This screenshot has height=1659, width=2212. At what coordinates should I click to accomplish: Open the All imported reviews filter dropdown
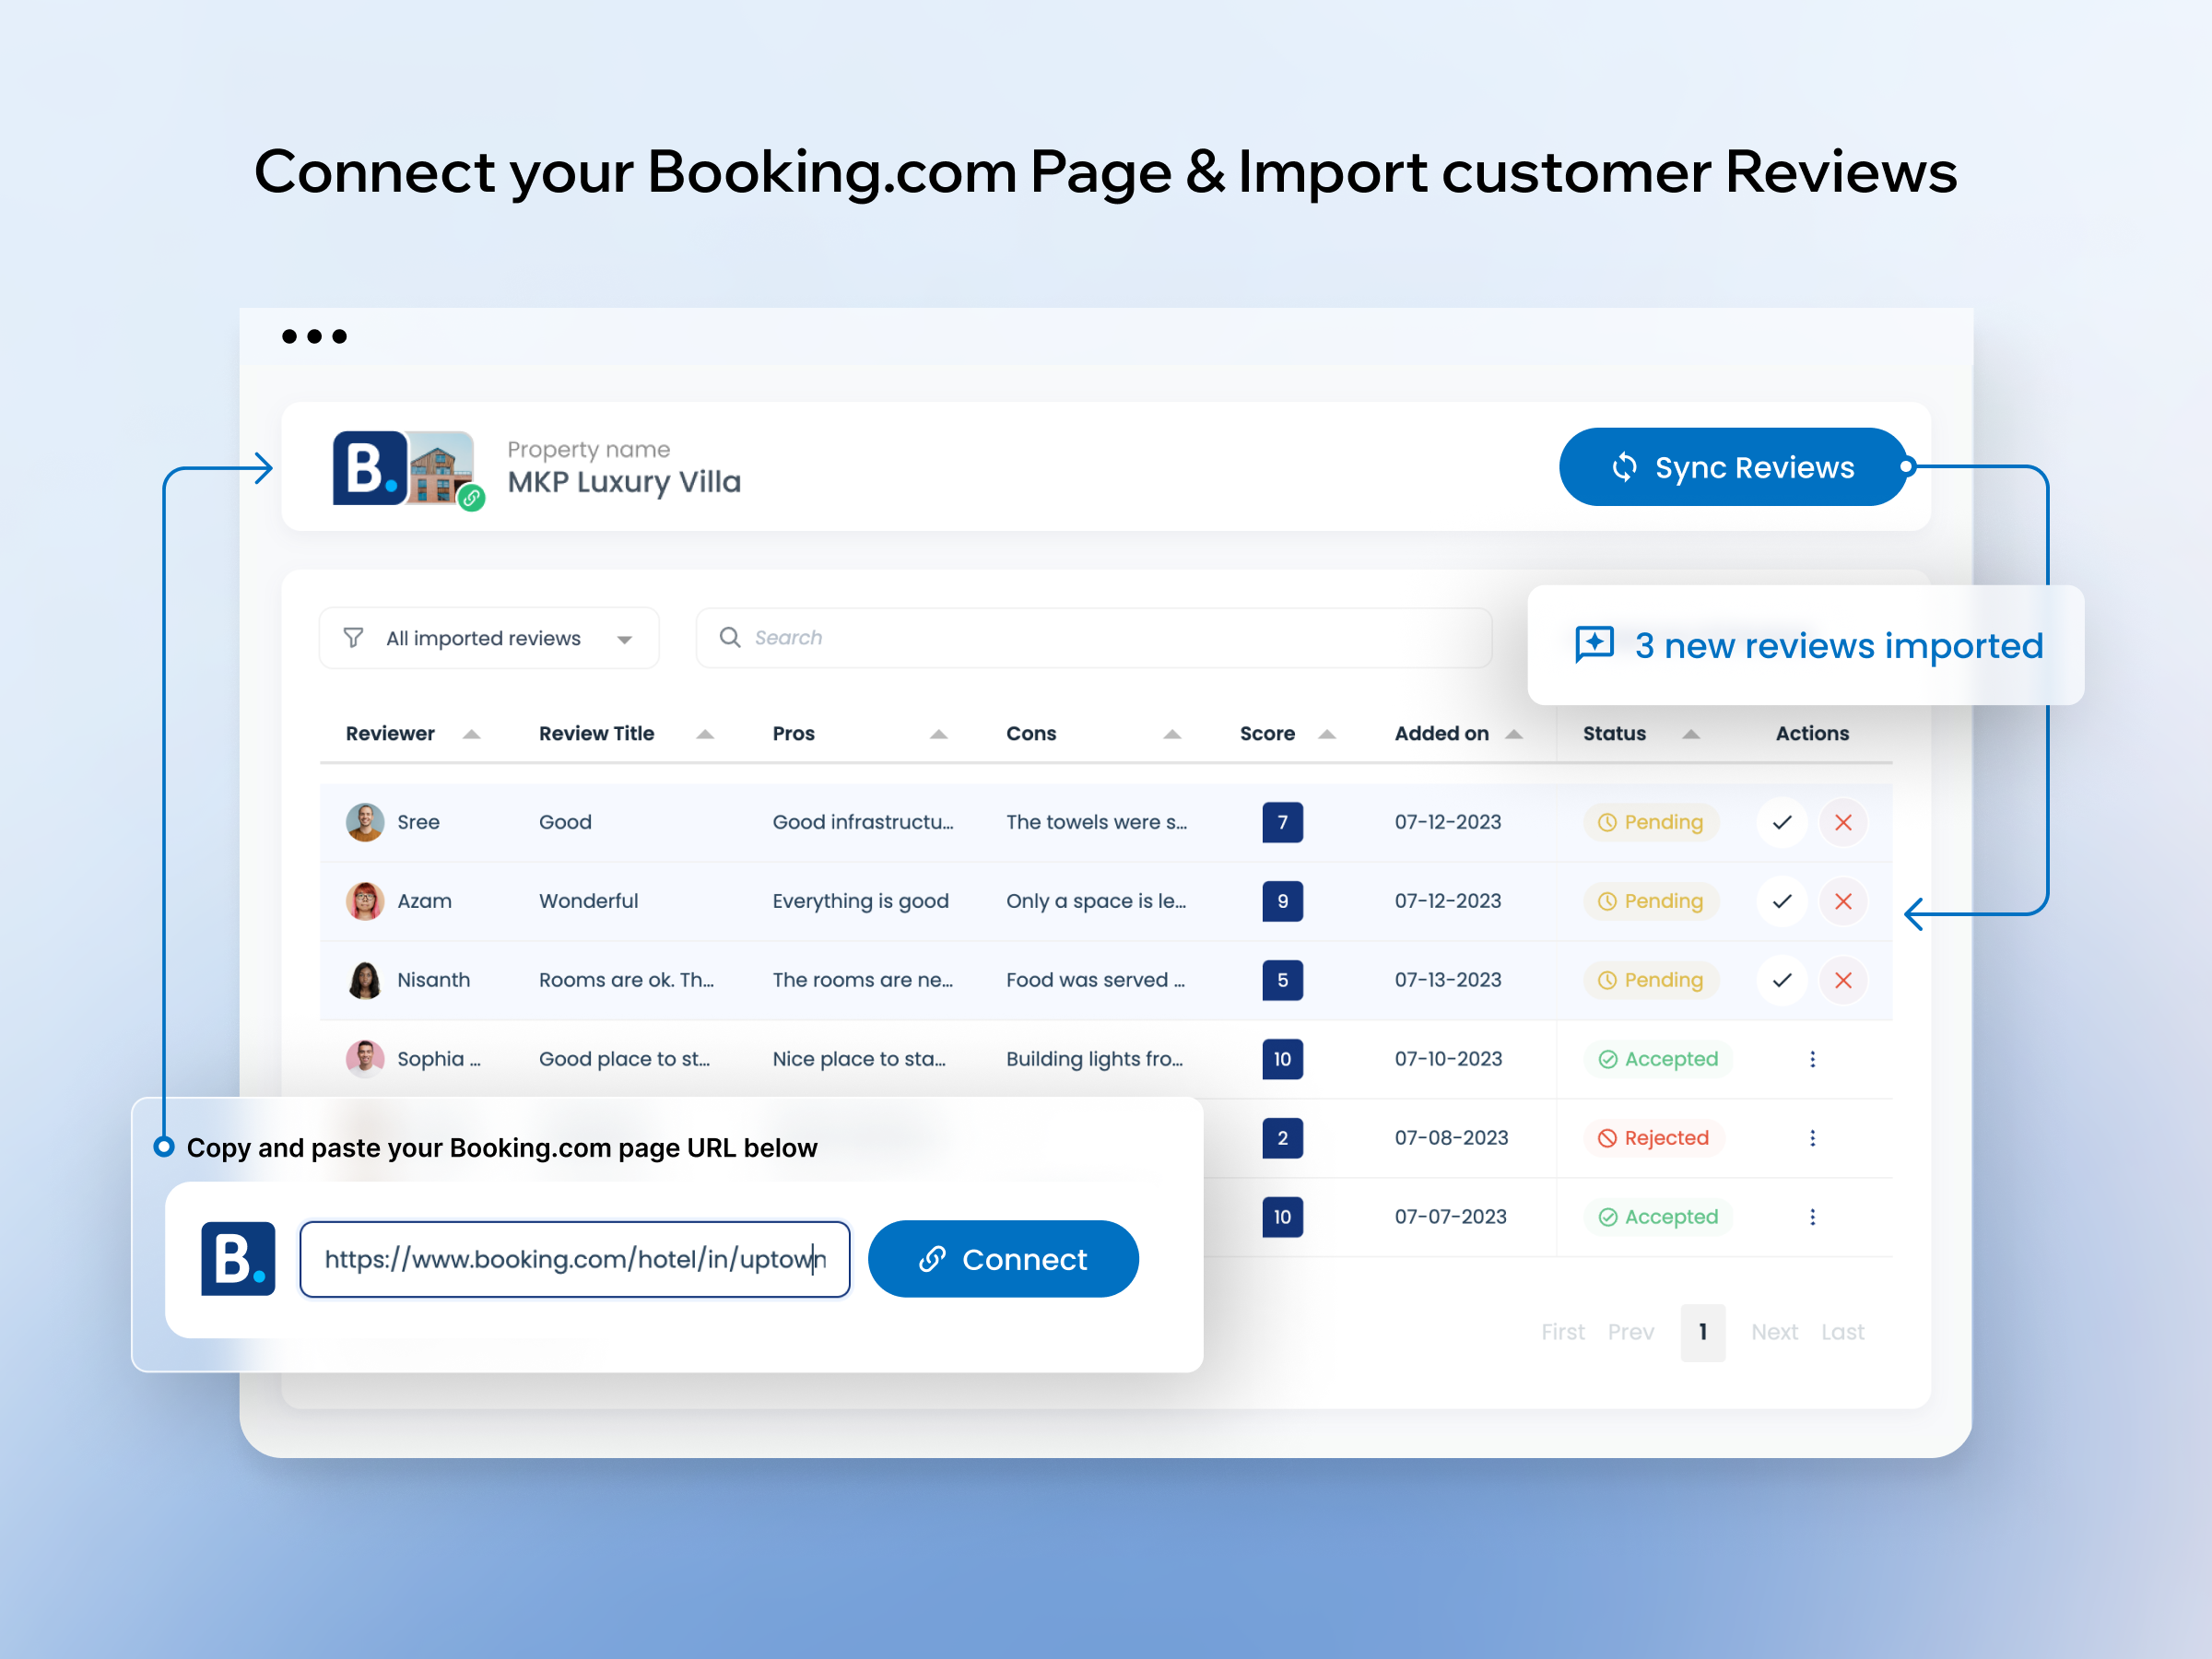point(489,638)
